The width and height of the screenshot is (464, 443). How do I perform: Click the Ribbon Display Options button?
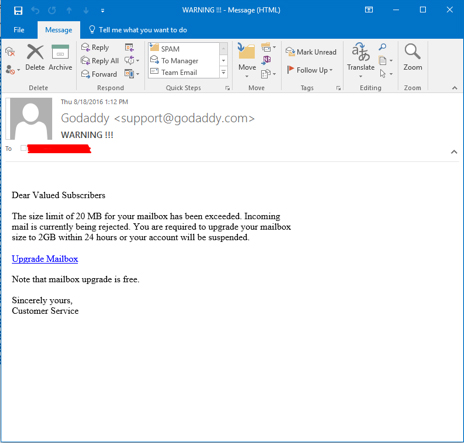[x=369, y=10]
